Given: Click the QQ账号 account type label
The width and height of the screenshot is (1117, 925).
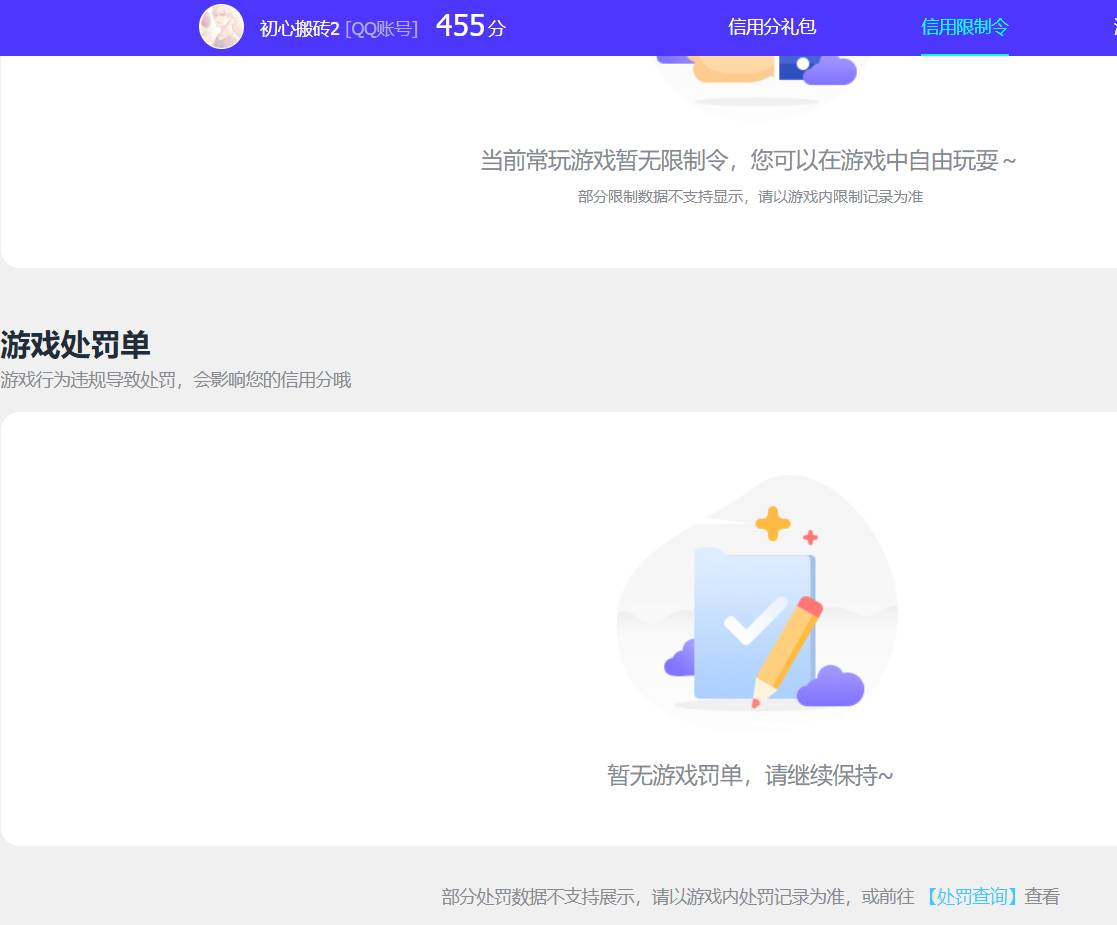Looking at the screenshot, I should [383, 28].
